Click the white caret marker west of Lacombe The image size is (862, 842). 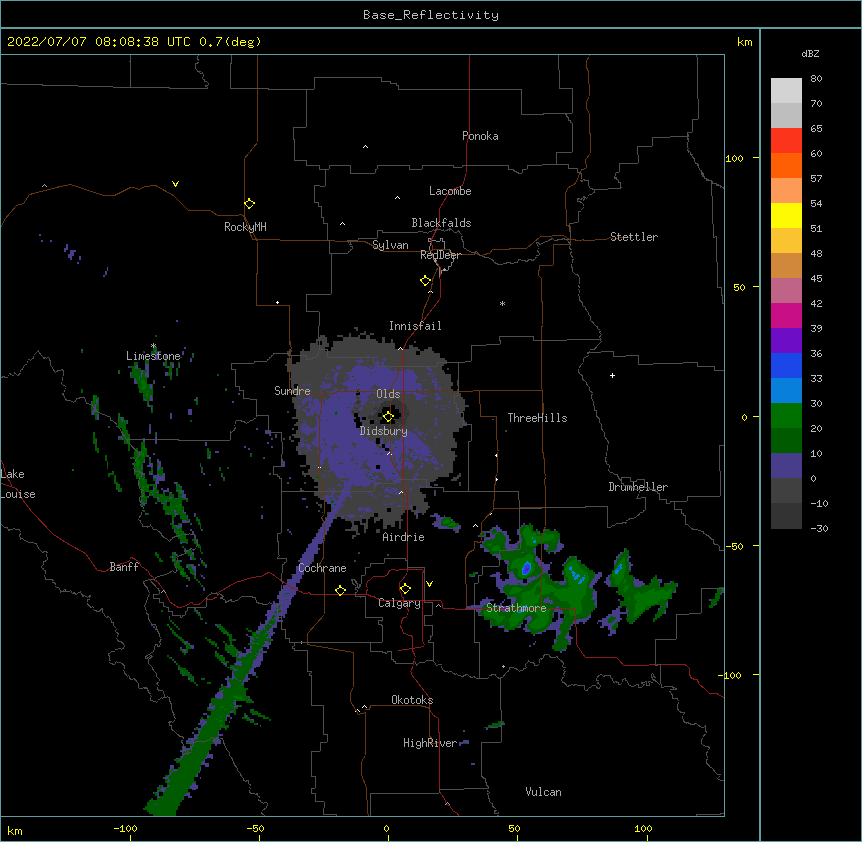[x=397, y=198]
